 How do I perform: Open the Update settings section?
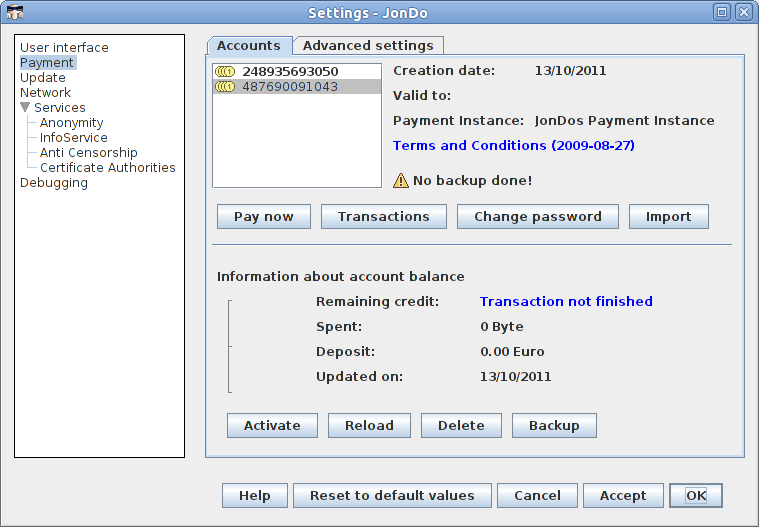(x=43, y=77)
